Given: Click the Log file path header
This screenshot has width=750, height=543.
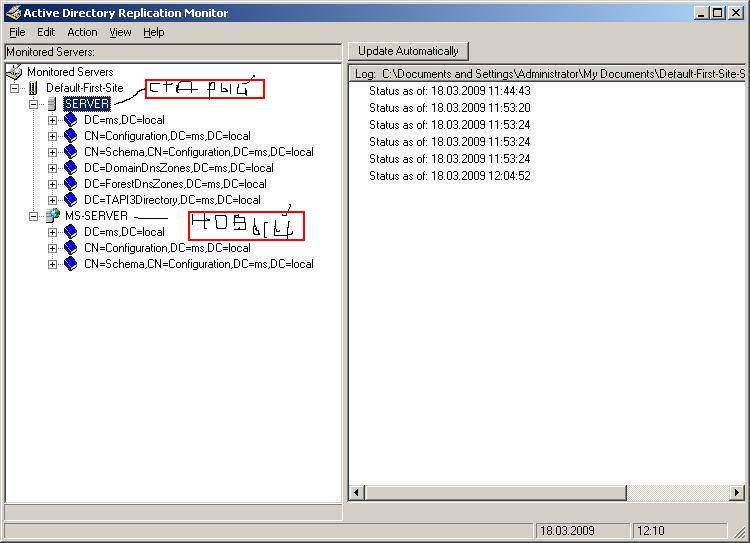Looking at the screenshot, I should point(549,74).
